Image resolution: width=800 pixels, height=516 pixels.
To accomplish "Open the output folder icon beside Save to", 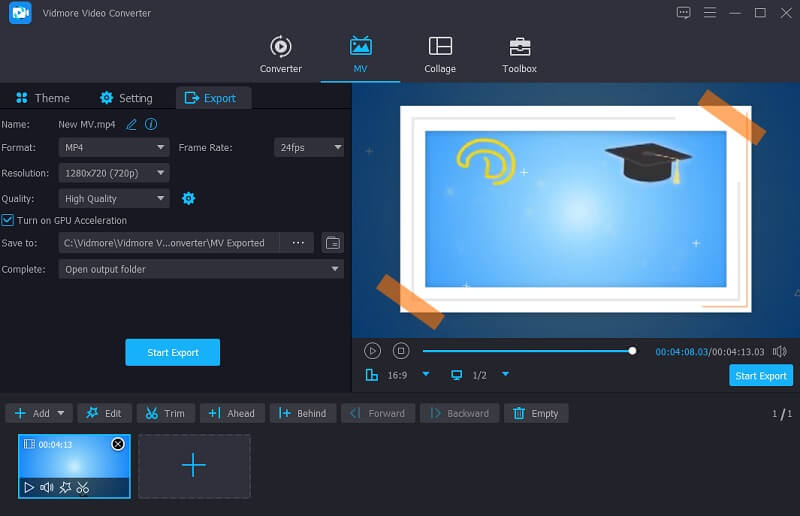I will (333, 243).
